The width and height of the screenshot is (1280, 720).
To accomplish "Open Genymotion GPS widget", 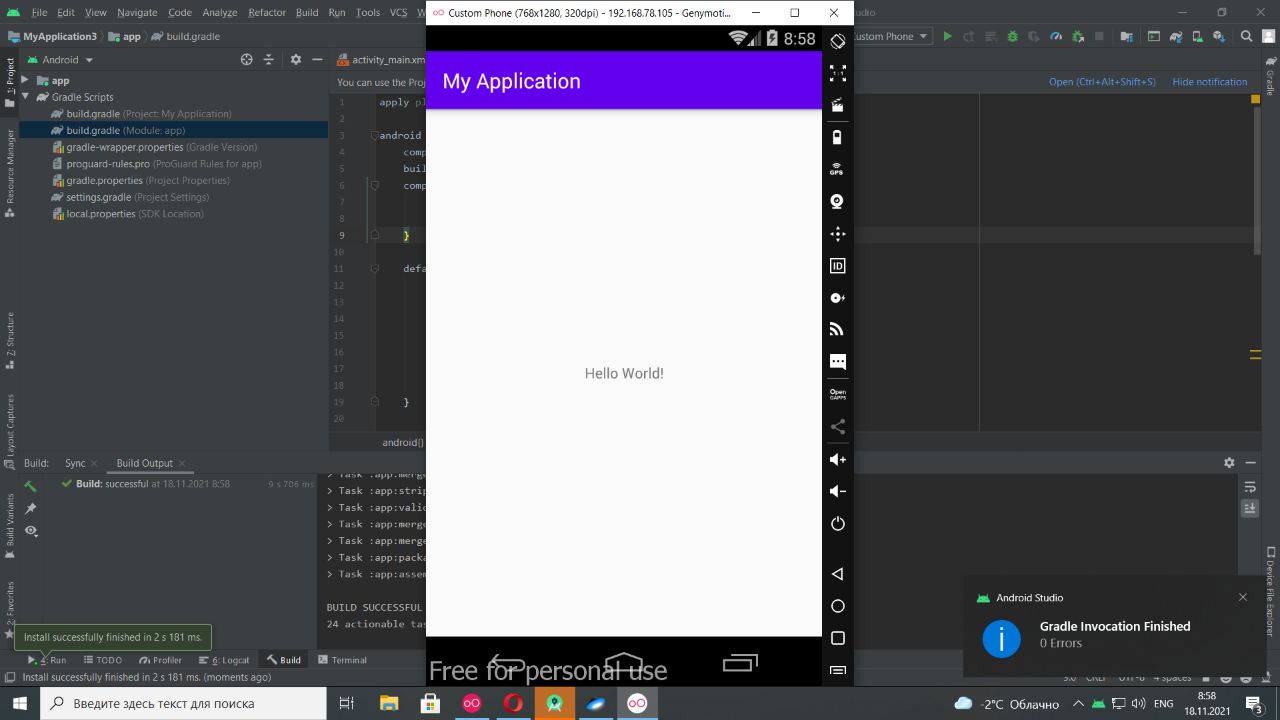I will coord(838,170).
